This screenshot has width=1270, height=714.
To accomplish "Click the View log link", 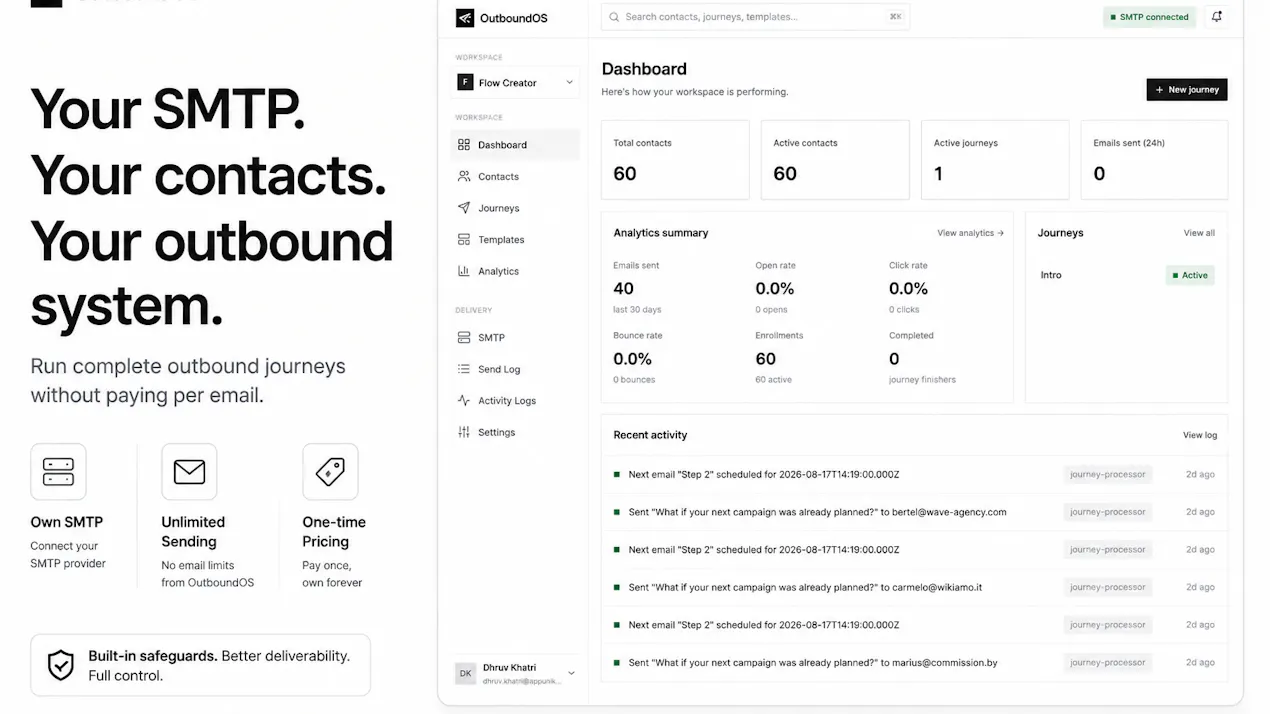I will (1200, 435).
